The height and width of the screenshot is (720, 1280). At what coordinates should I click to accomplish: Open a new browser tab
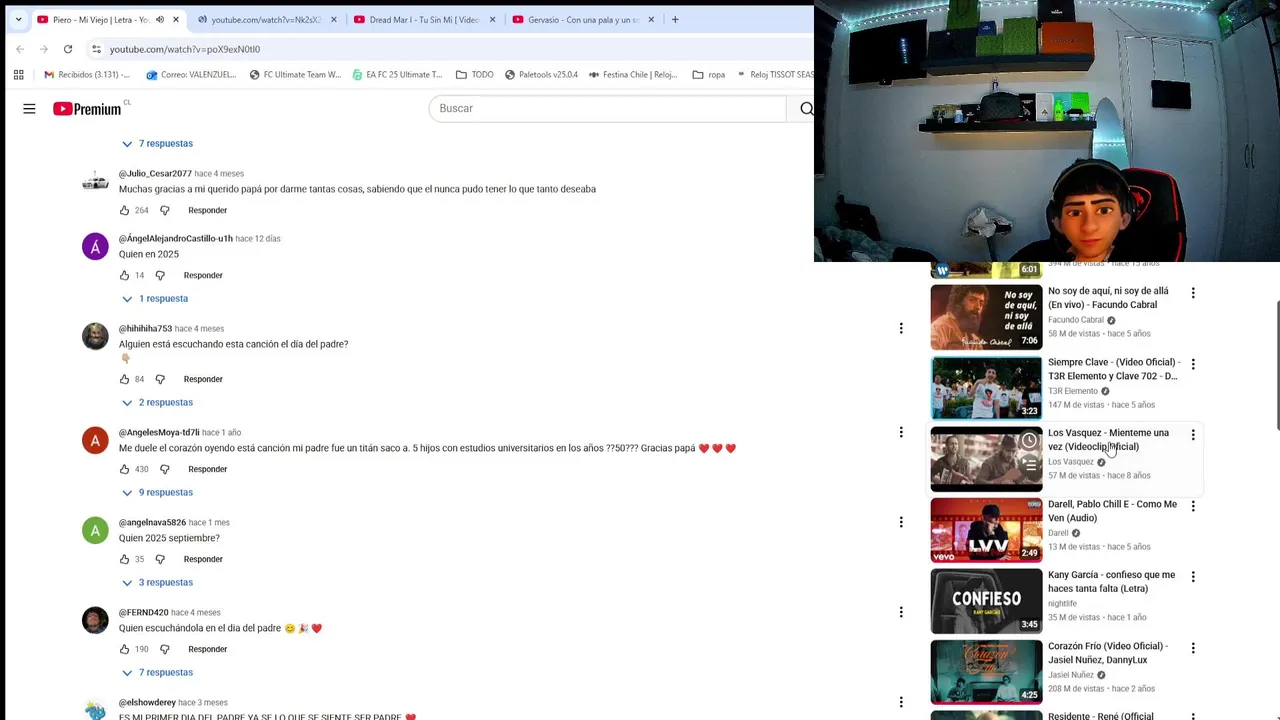675,19
